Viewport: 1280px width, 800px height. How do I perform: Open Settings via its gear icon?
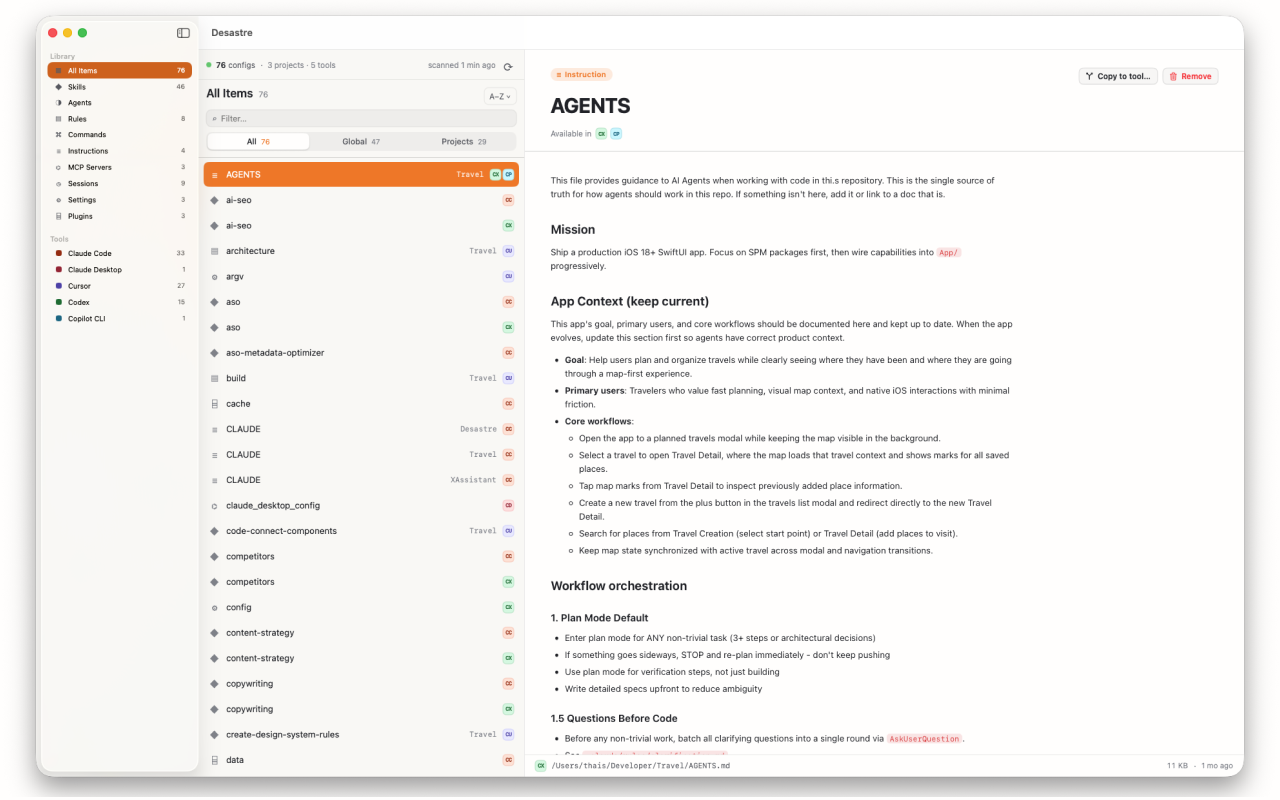coord(58,200)
